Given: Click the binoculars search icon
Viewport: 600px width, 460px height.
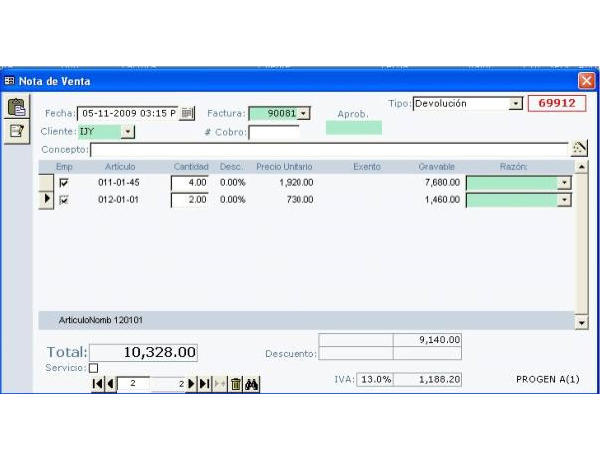Looking at the screenshot, I should [x=251, y=384].
